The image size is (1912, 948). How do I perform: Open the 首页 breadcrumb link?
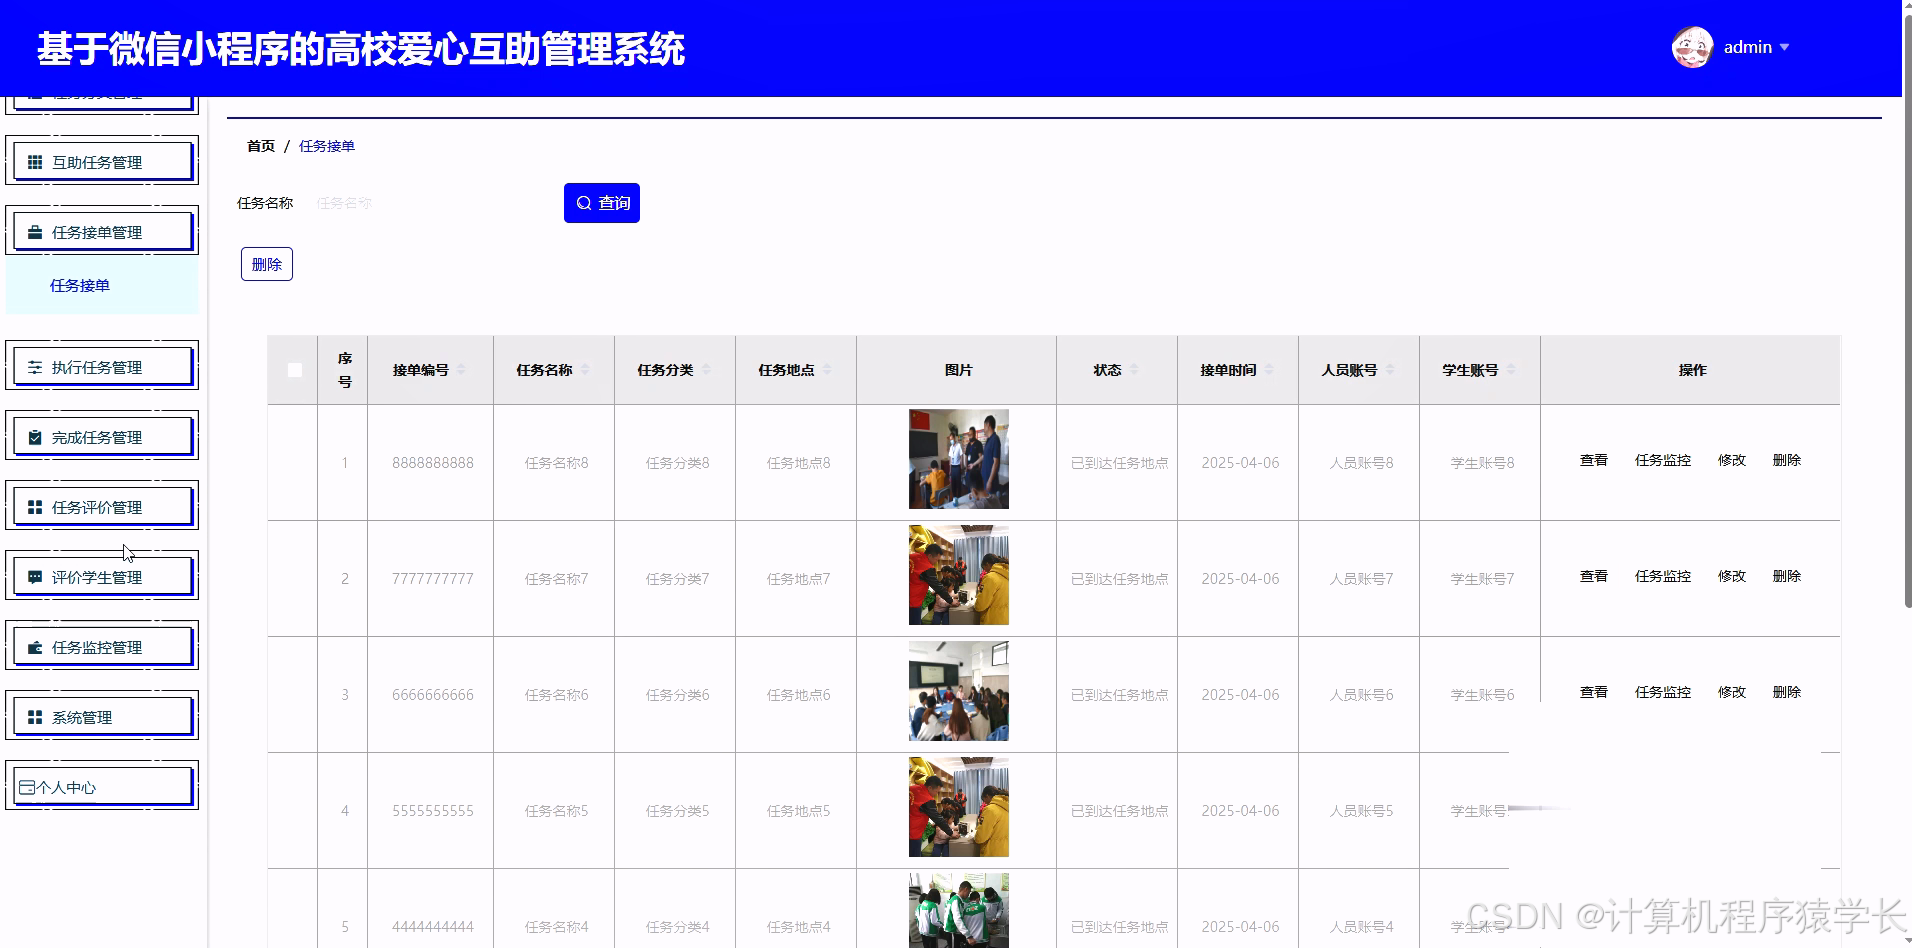click(260, 146)
